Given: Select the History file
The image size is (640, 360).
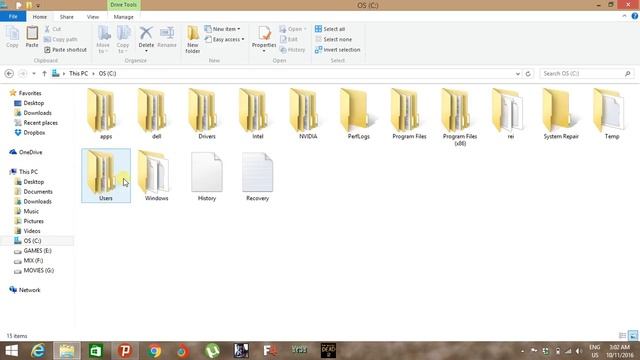Looking at the screenshot, I should [x=207, y=176].
